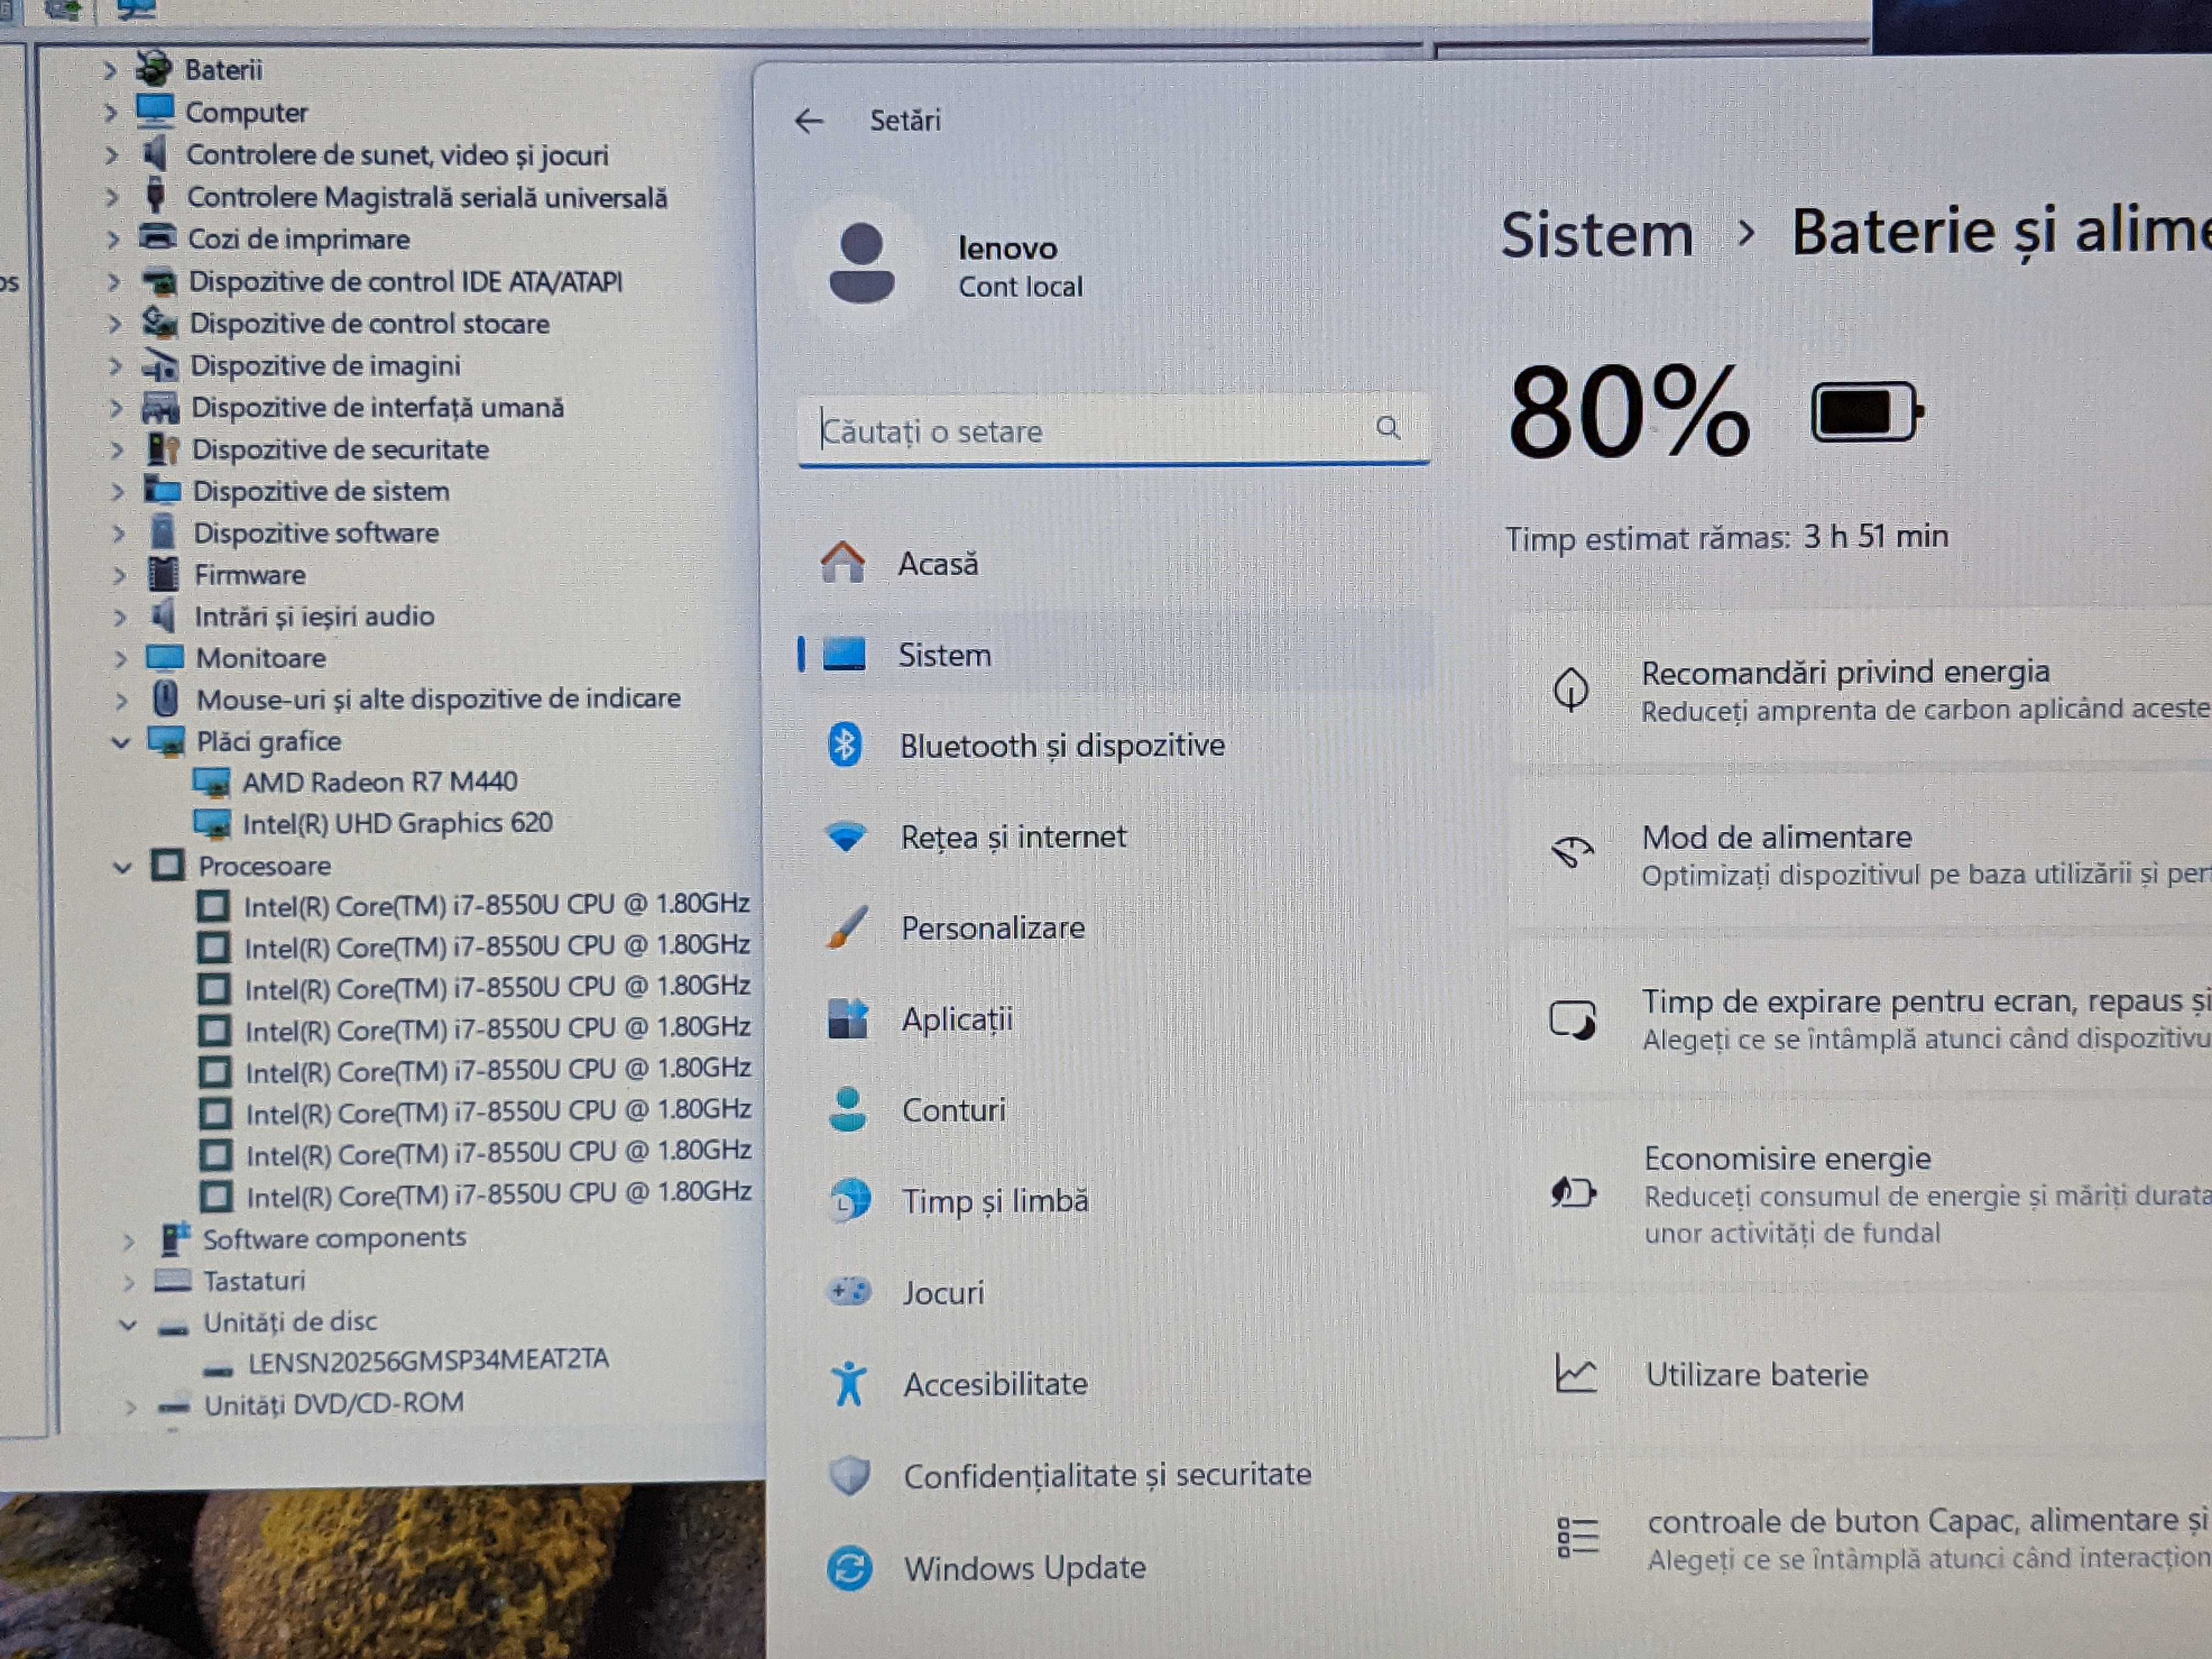This screenshot has width=2212, height=1659.
Task: Open Bluetooth și dispozitive settings
Action: [x=1115, y=745]
